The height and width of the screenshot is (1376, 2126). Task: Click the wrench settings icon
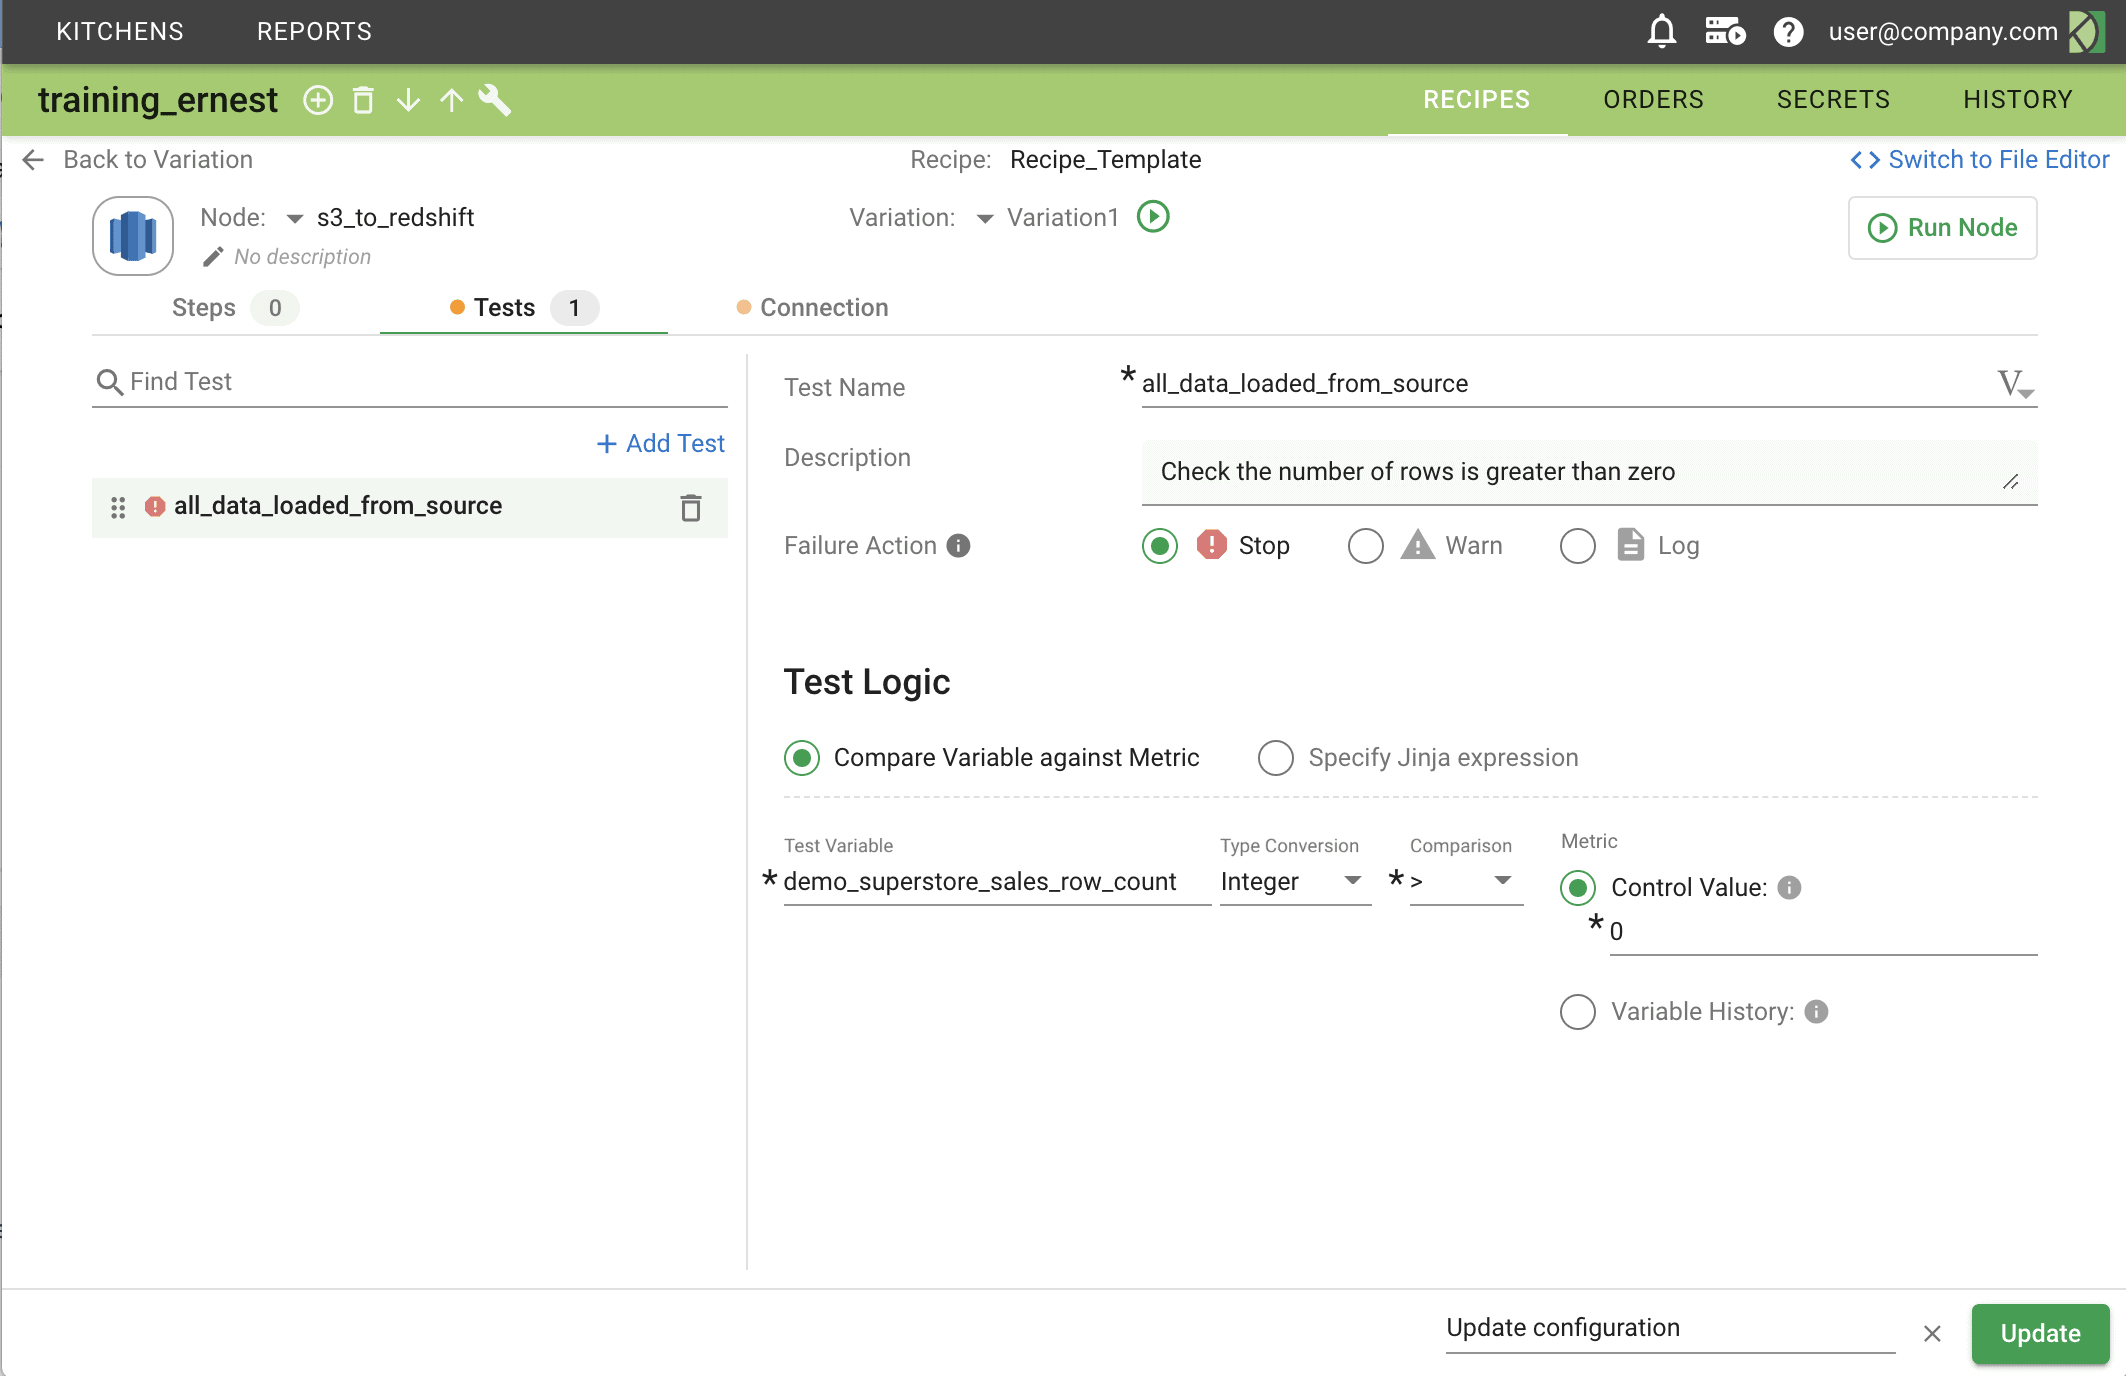(495, 100)
